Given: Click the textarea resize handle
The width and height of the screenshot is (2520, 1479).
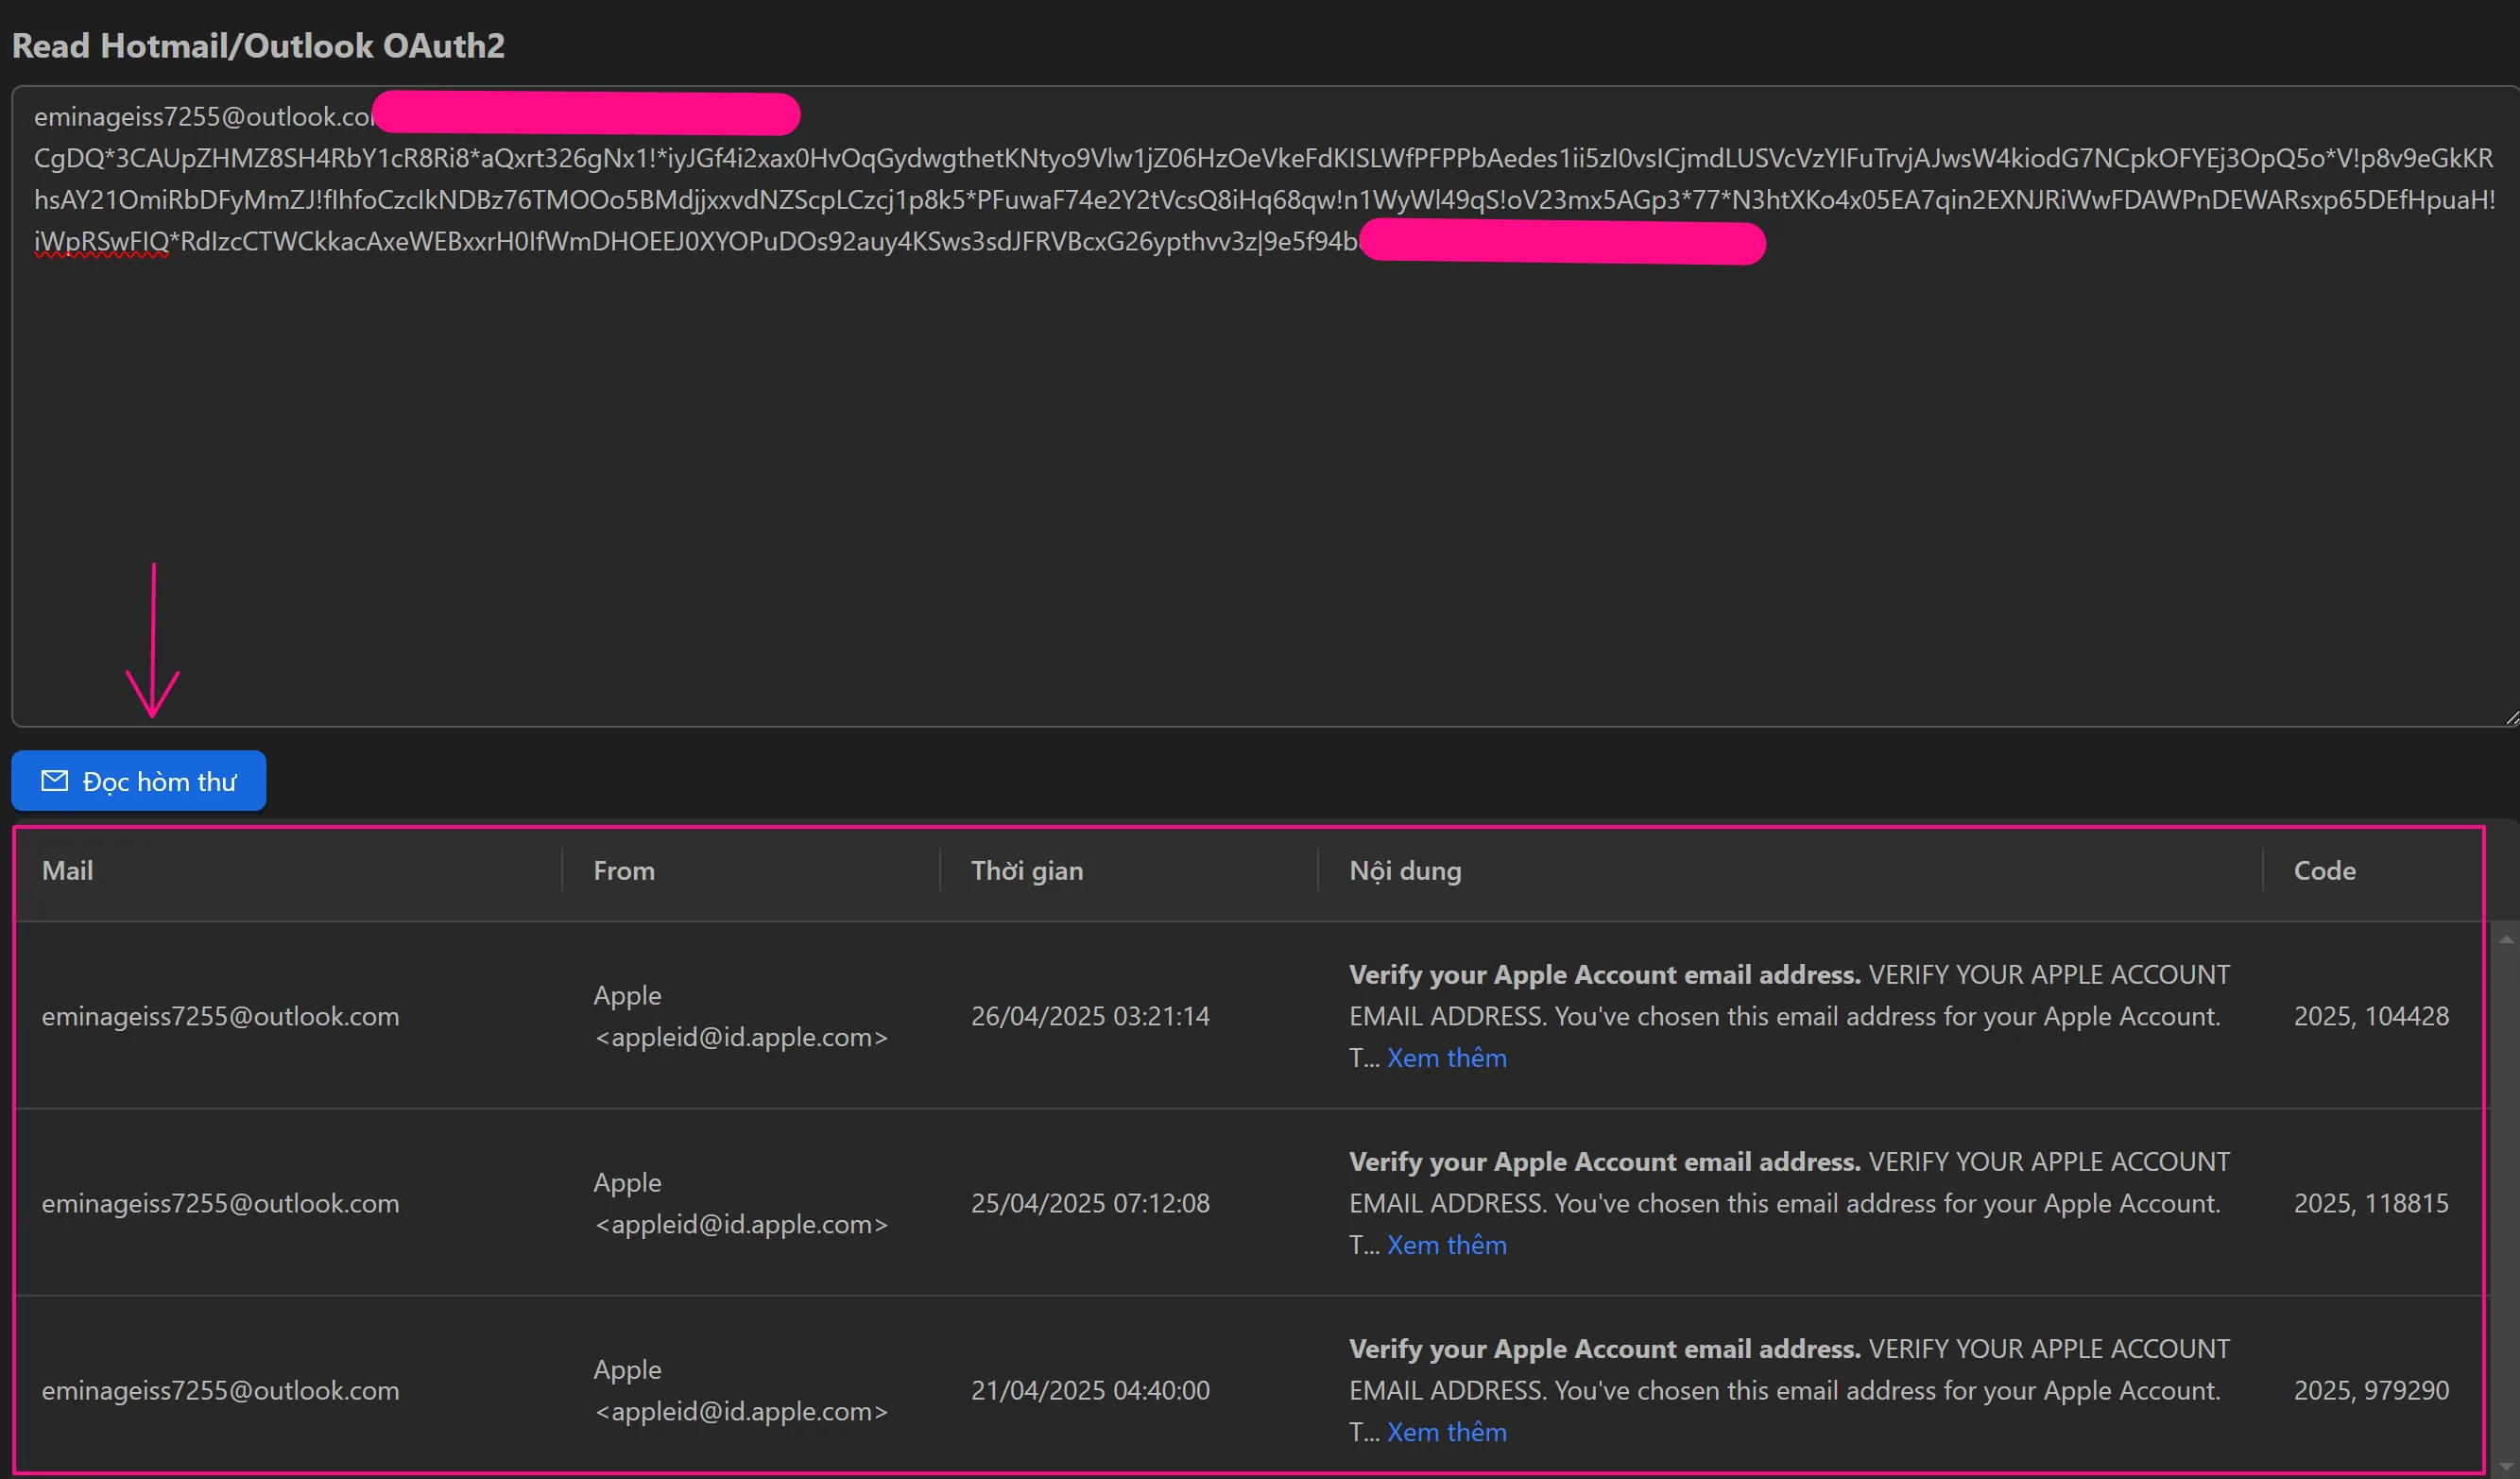Looking at the screenshot, I should tap(2510, 716).
